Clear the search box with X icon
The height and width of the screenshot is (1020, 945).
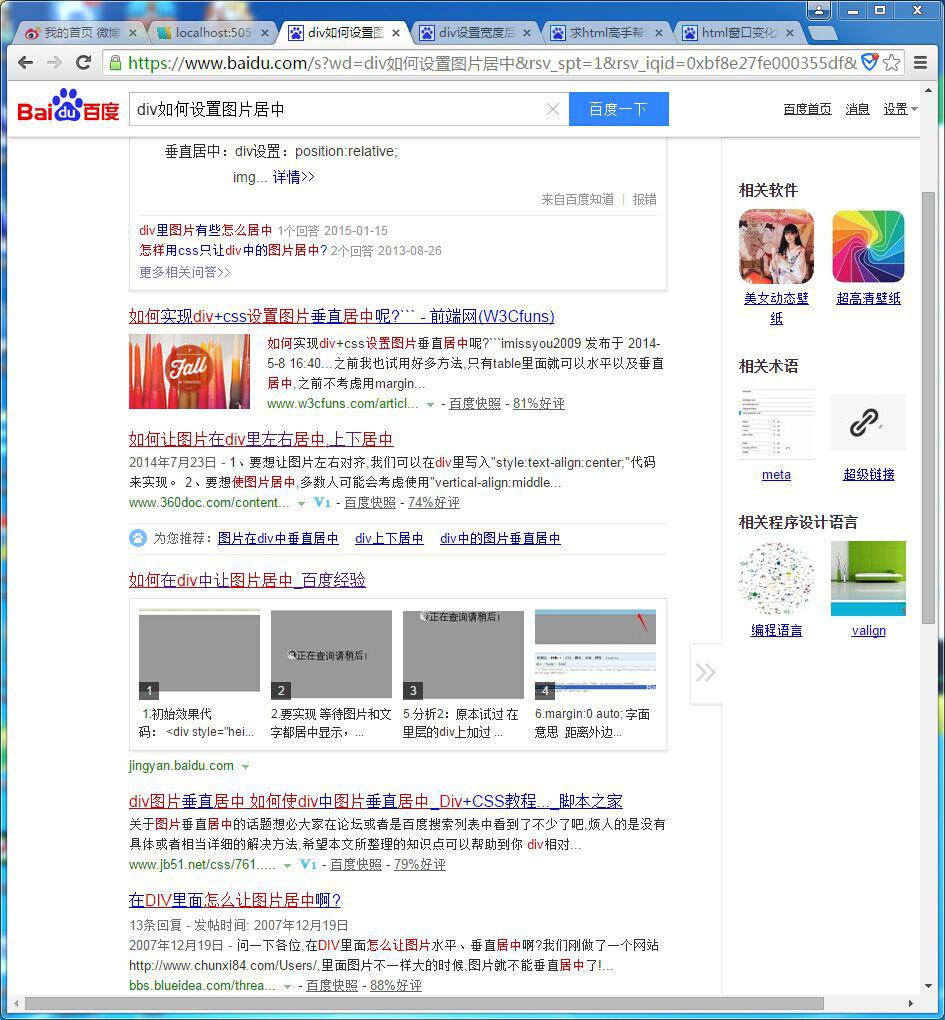553,109
